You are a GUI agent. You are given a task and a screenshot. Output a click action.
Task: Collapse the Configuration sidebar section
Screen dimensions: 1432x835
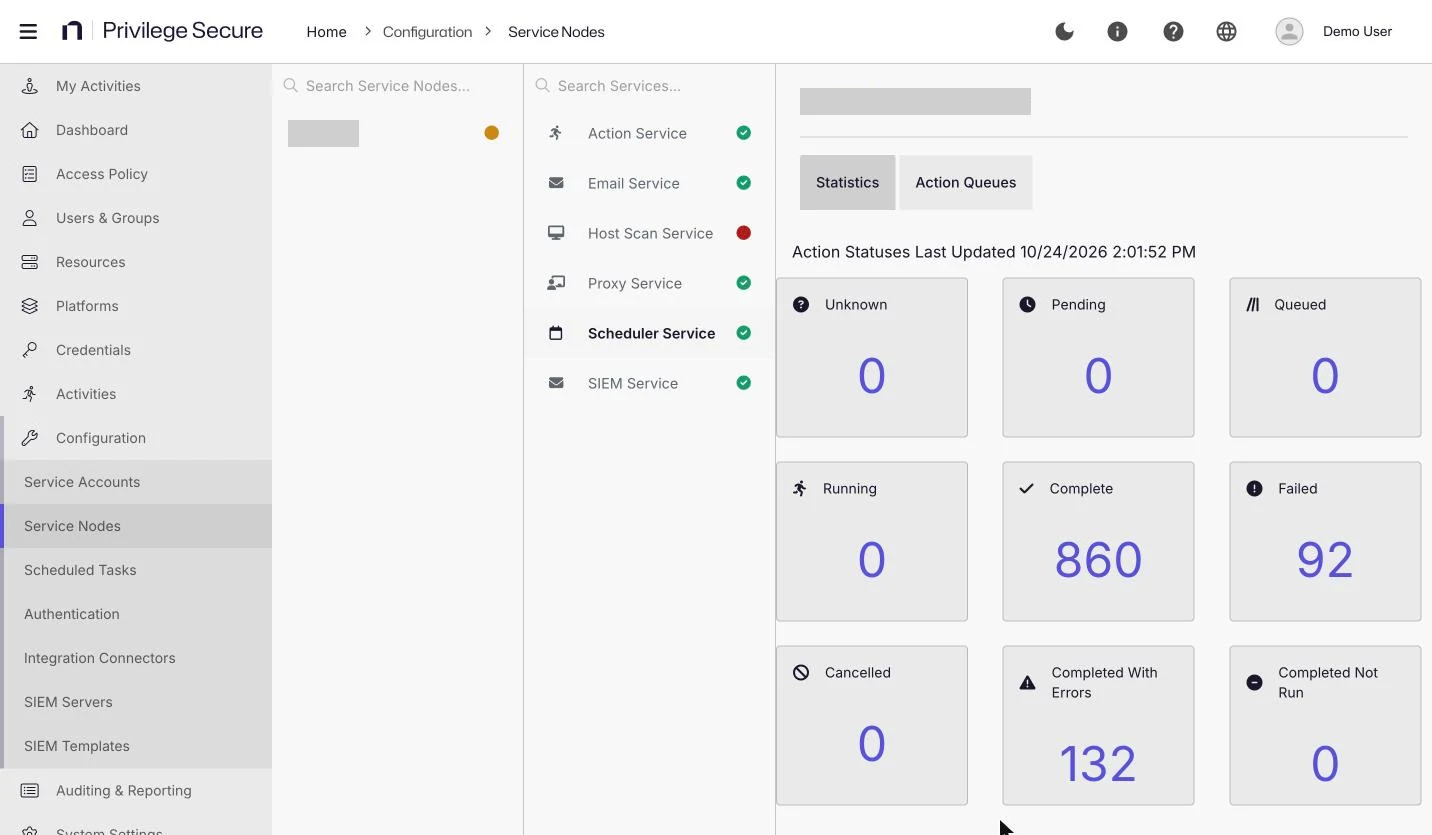click(136, 438)
